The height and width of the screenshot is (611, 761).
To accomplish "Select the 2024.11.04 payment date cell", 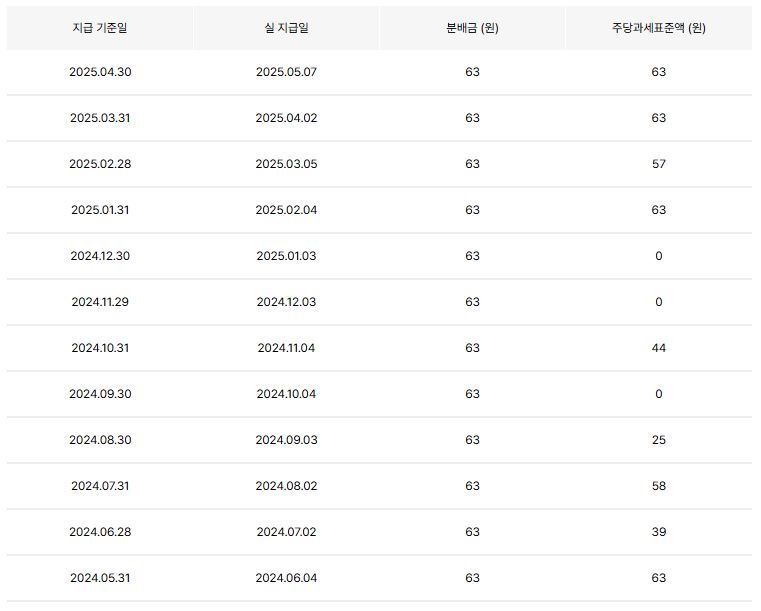I will point(286,348).
